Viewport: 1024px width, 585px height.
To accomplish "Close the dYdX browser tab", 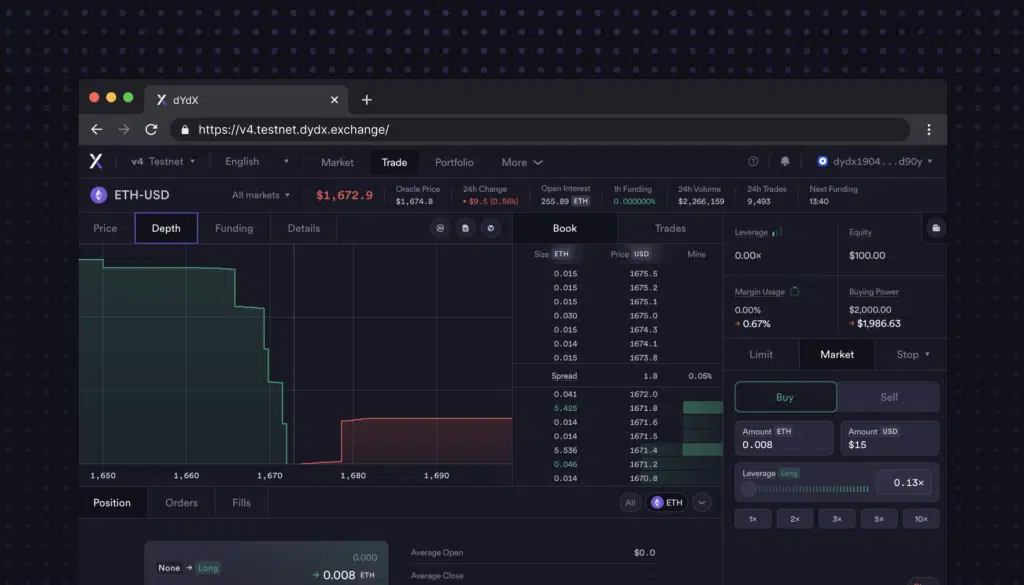I will pyautogui.click(x=334, y=100).
